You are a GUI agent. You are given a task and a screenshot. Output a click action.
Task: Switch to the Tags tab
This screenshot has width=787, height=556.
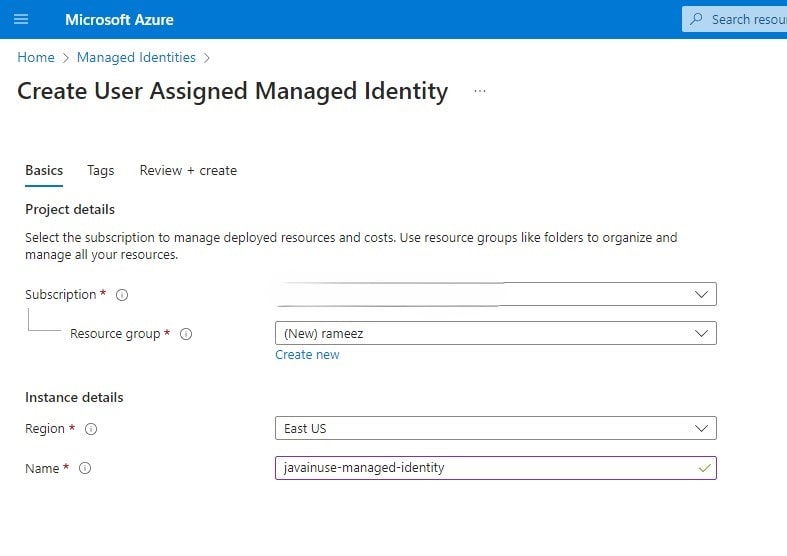pyautogui.click(x=100, y=171)
